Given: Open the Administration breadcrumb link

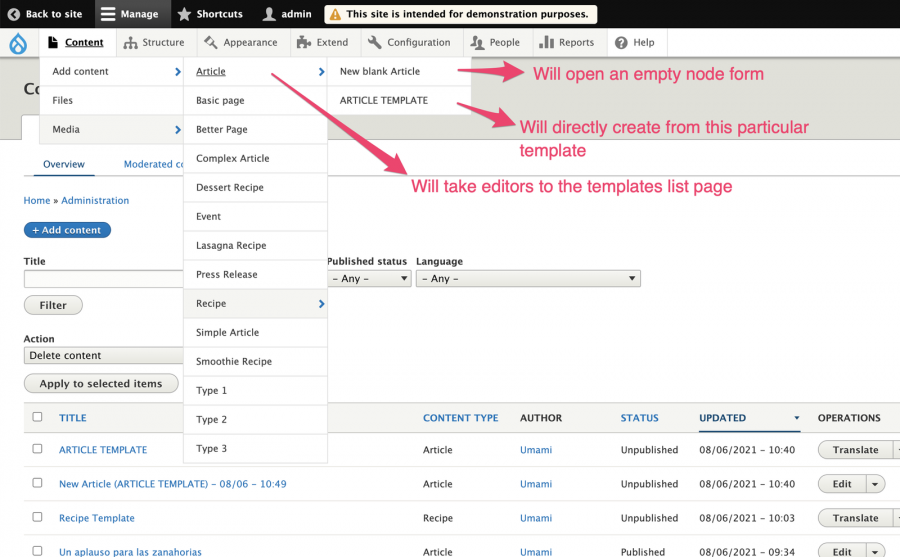Looking at the screenshot, I should [95, 200].
